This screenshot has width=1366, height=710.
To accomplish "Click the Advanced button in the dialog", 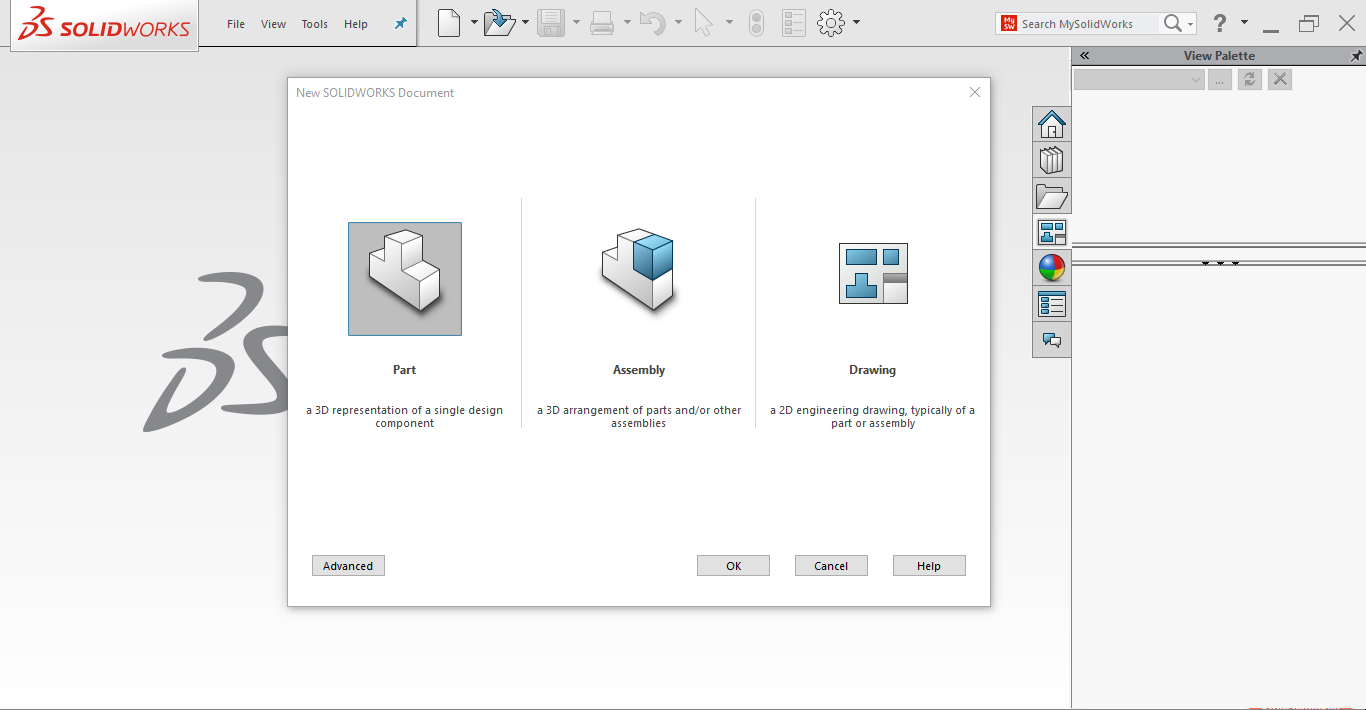I will click(348, 565).
